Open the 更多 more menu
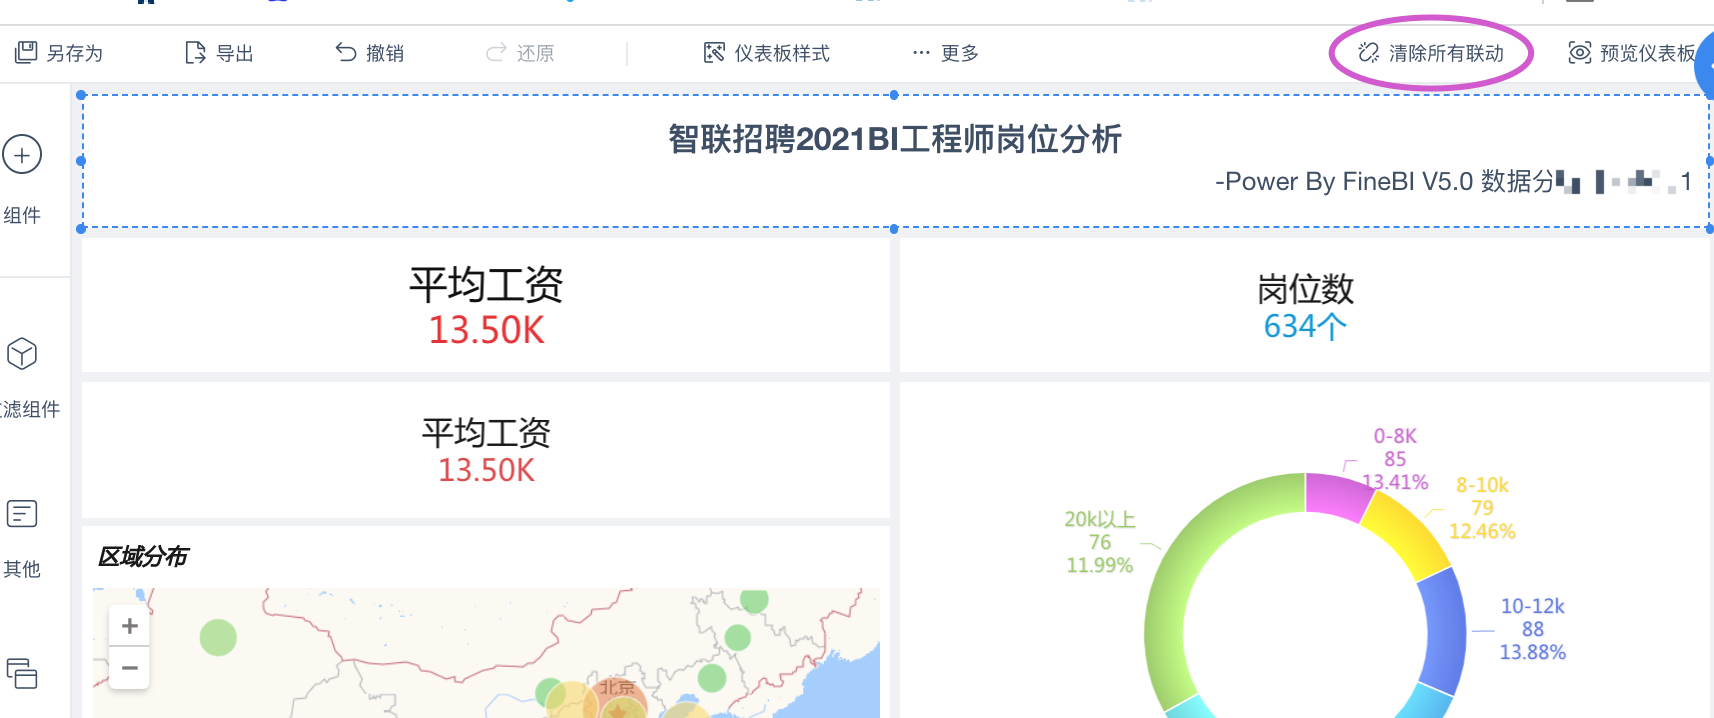The image size is (1714, 718). (x=945, y=53)
